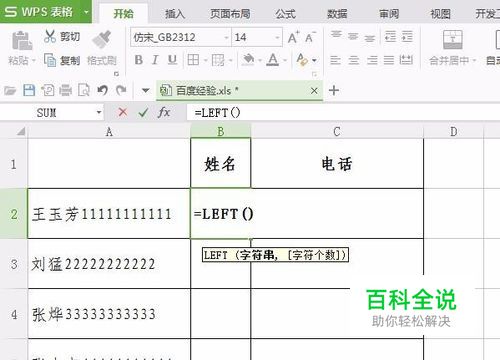Add a new document tab with plus
Viewport: 500px width, 360px height.
tap(334, 90)
